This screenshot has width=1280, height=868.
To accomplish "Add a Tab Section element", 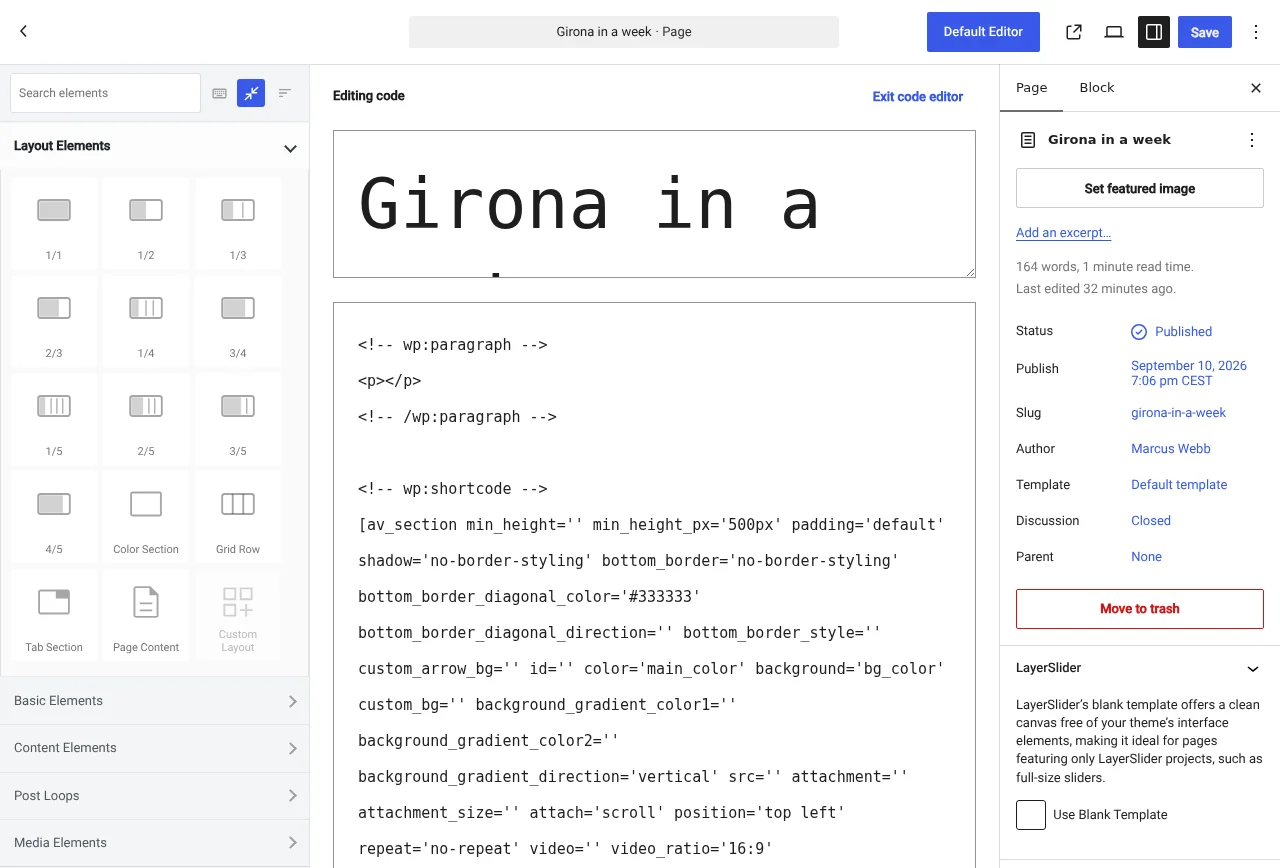I will point(54,616).
